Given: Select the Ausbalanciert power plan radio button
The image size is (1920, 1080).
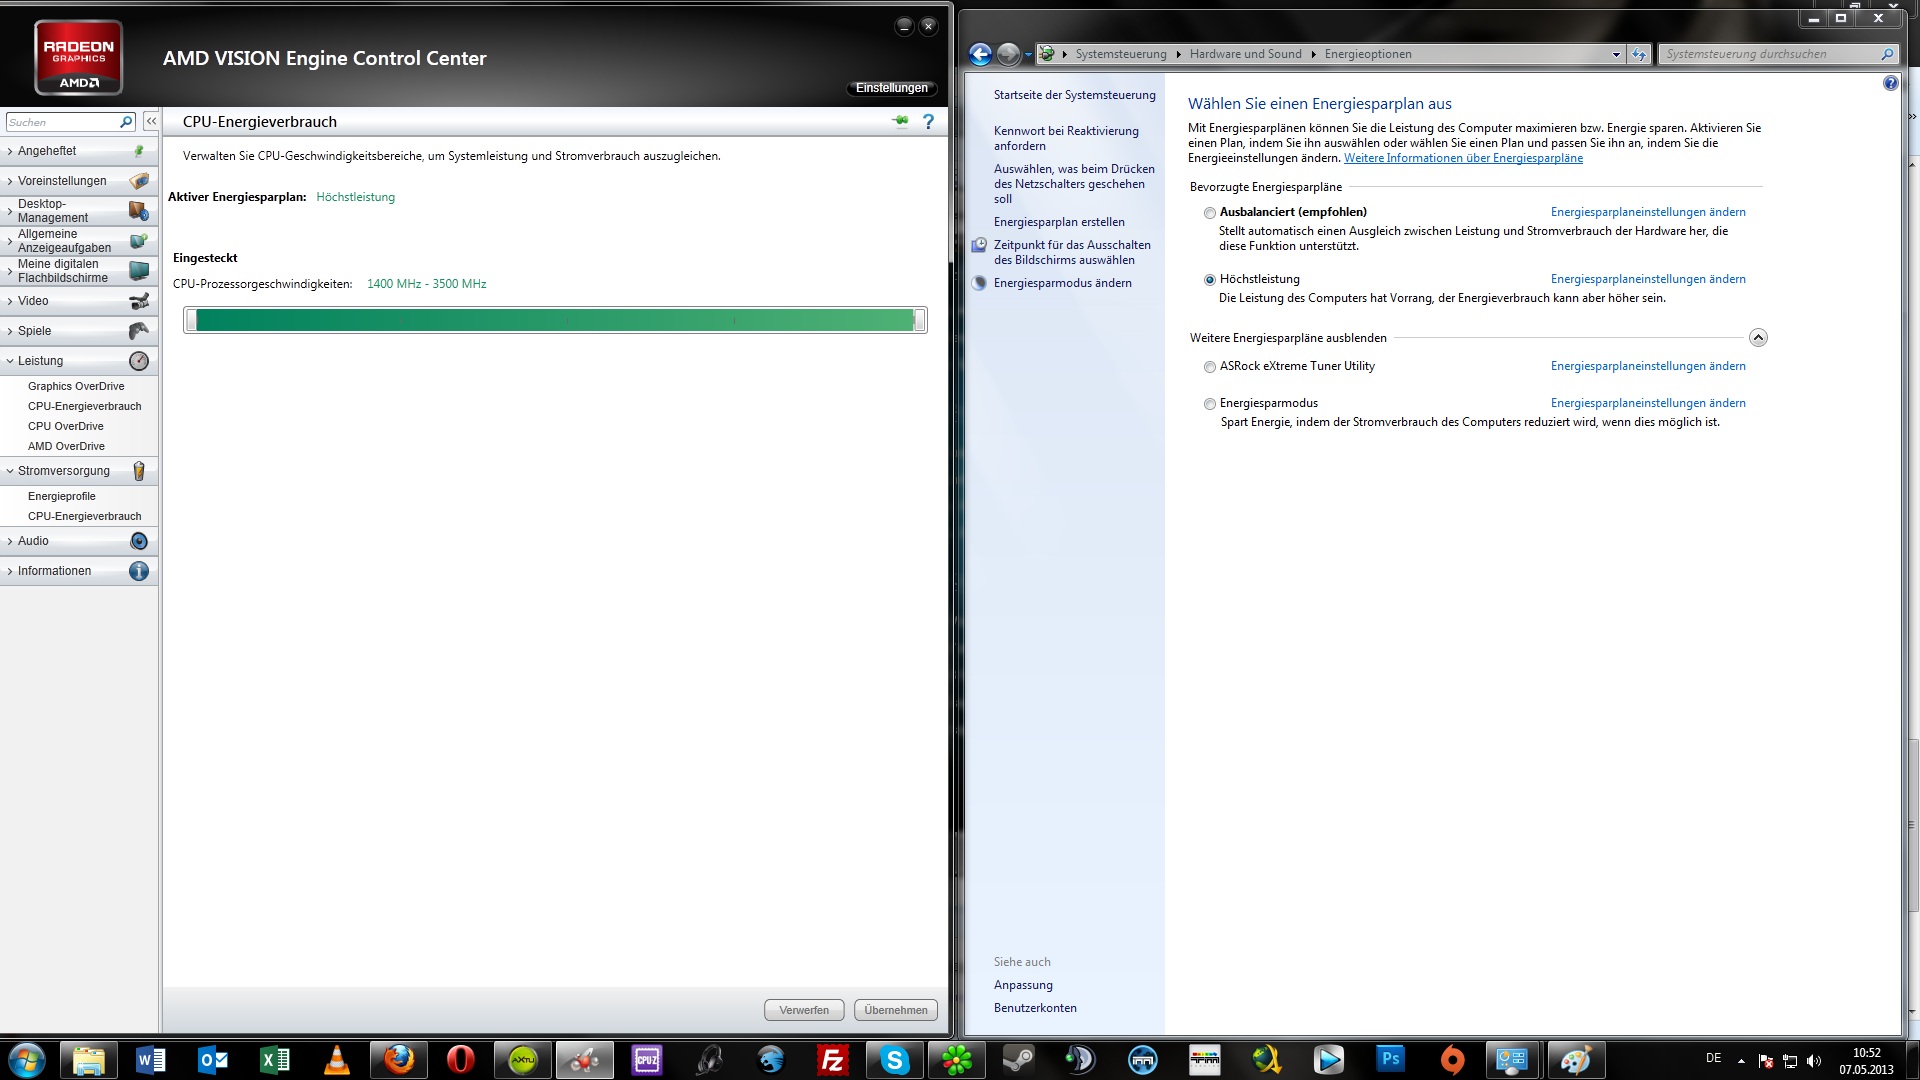Looking at the screenshot, I should [1210, 213].
